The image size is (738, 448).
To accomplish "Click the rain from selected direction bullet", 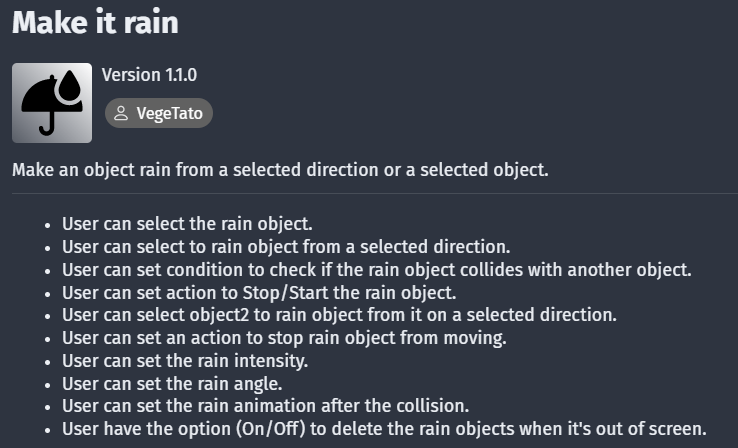I will 286,247.
